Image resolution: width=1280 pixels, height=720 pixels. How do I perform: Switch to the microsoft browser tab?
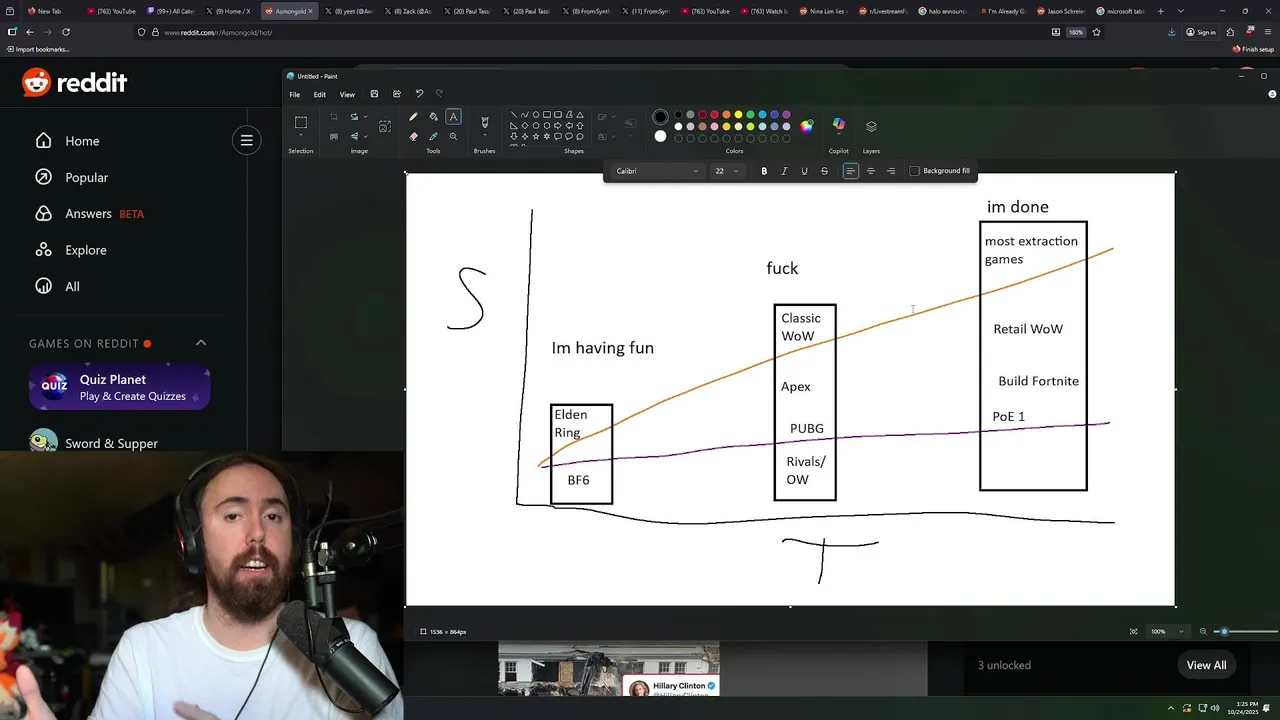point(1119,11)
